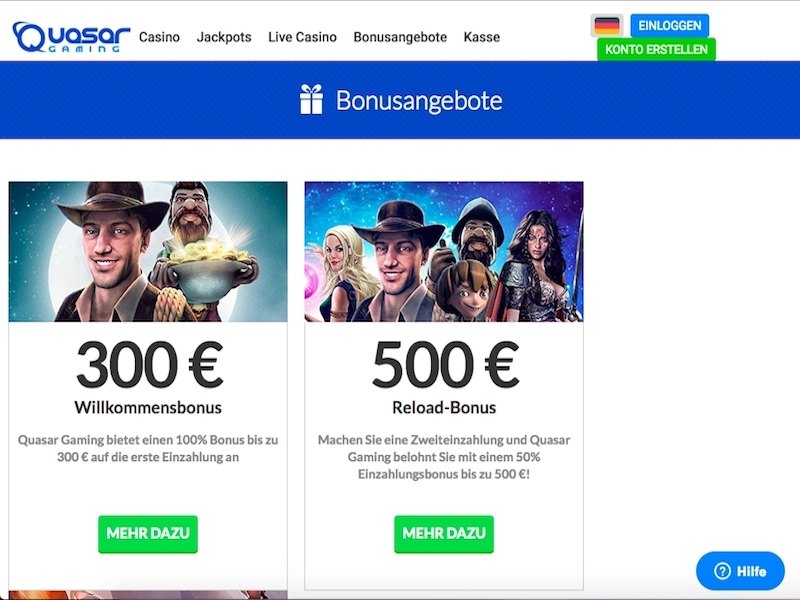
Task: Click the 500 € bonus amount heading
Action: (x=445, y=364)
